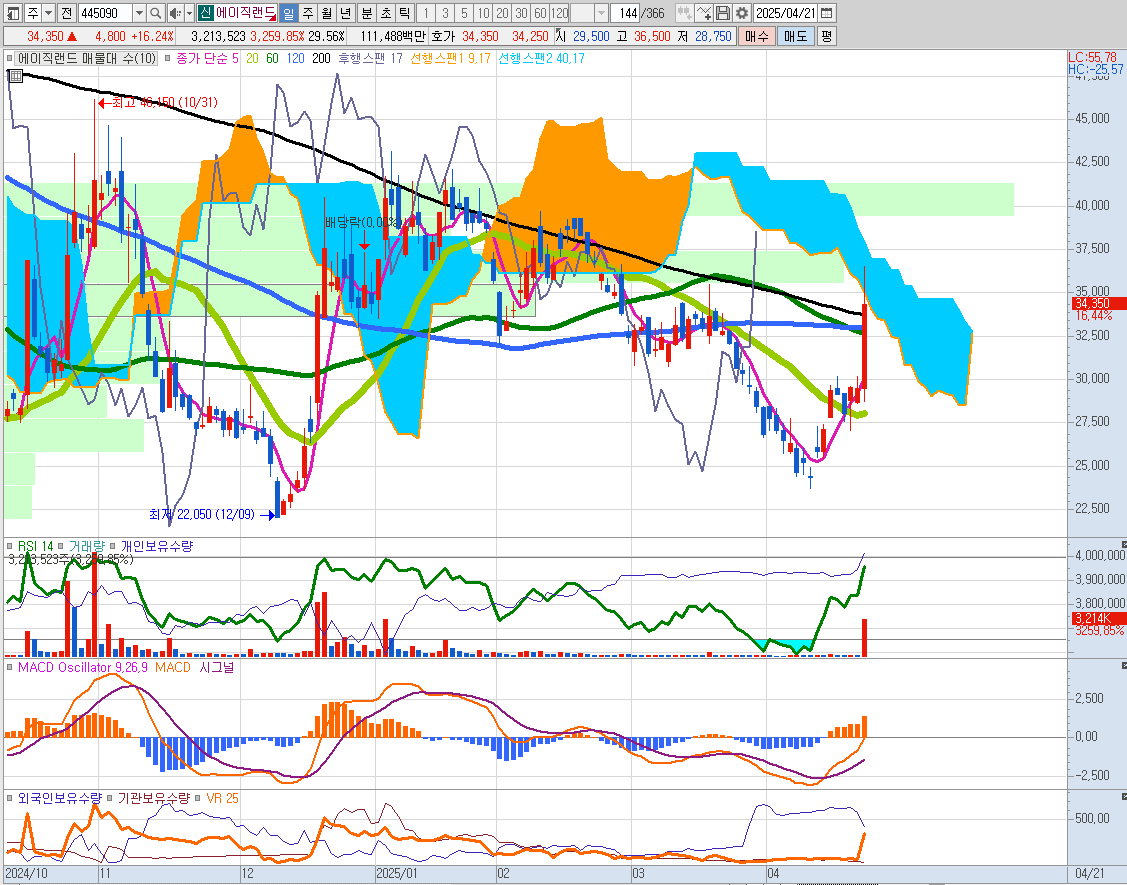
Task: Click the floppy disk save icon
Action: (723, 13)
